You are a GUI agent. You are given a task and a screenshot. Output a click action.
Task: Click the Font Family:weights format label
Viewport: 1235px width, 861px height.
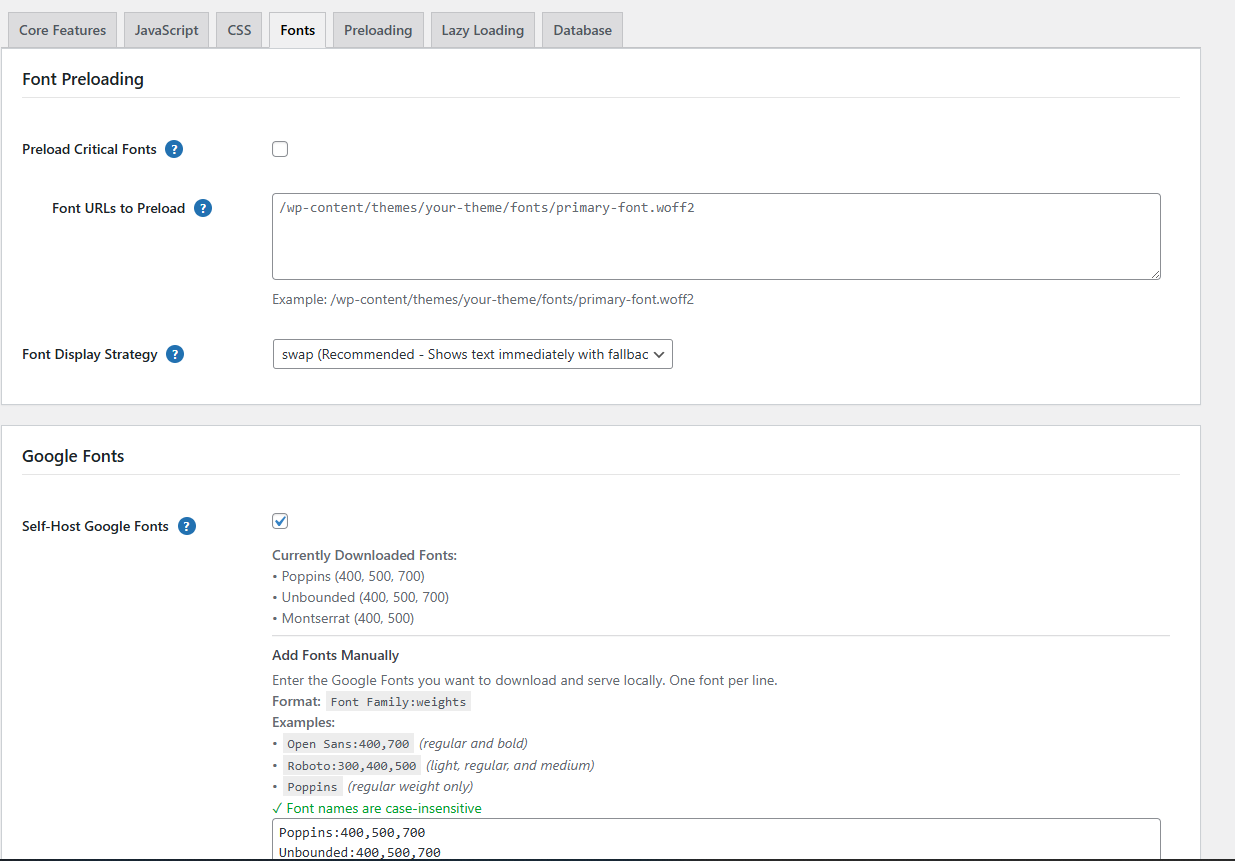click(398, 701)
